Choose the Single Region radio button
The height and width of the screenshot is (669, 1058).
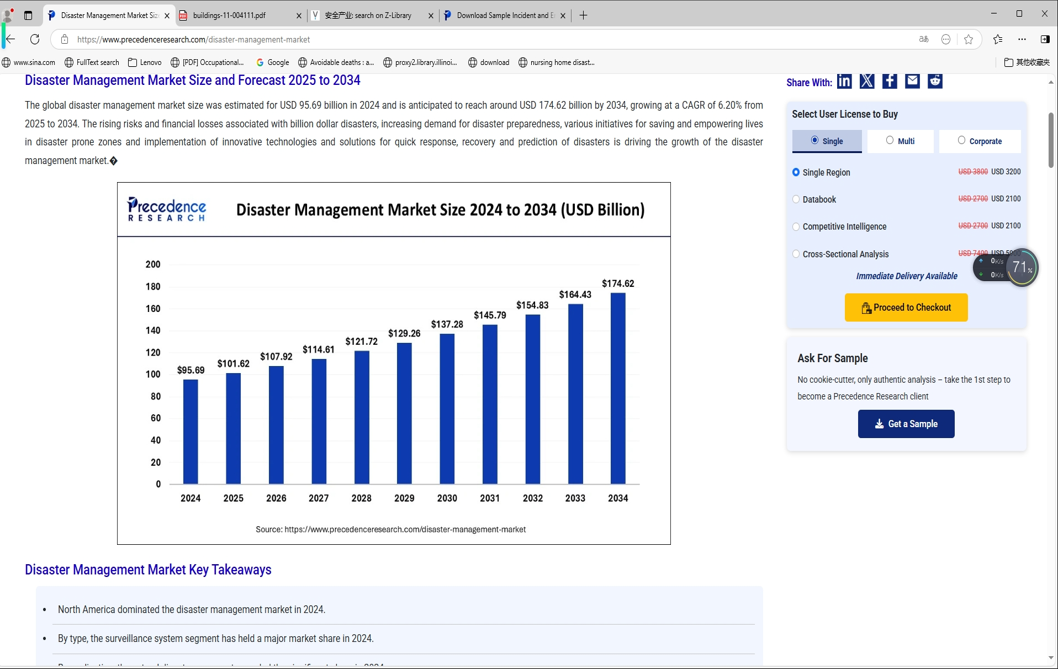796,172
